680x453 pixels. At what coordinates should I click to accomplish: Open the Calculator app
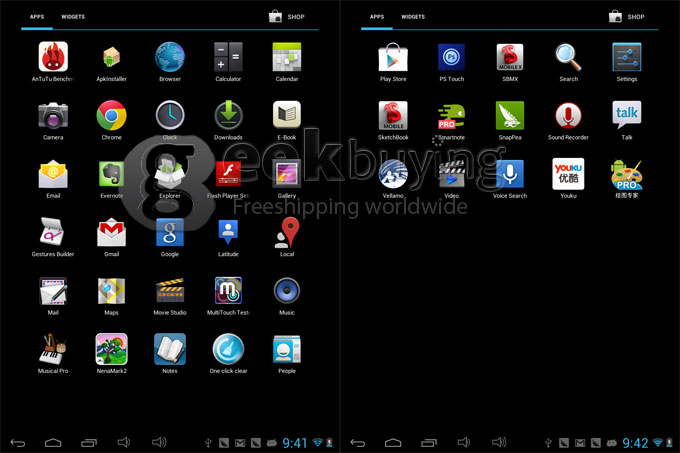[228, 57]
